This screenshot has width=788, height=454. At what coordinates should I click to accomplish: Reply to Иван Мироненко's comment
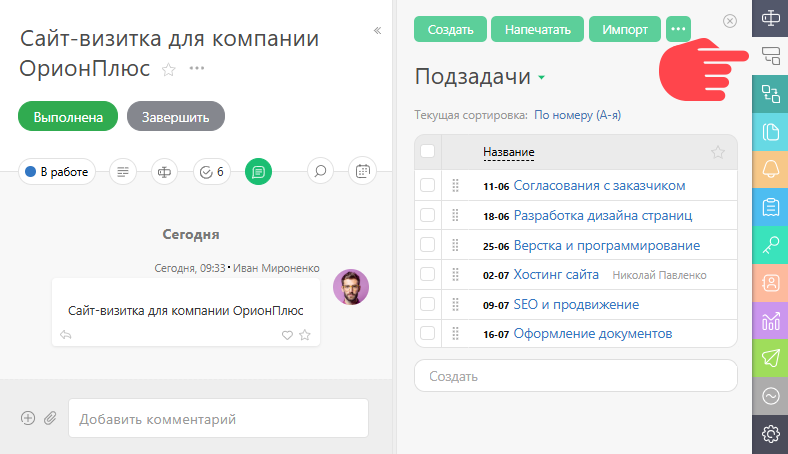point(65,335)
